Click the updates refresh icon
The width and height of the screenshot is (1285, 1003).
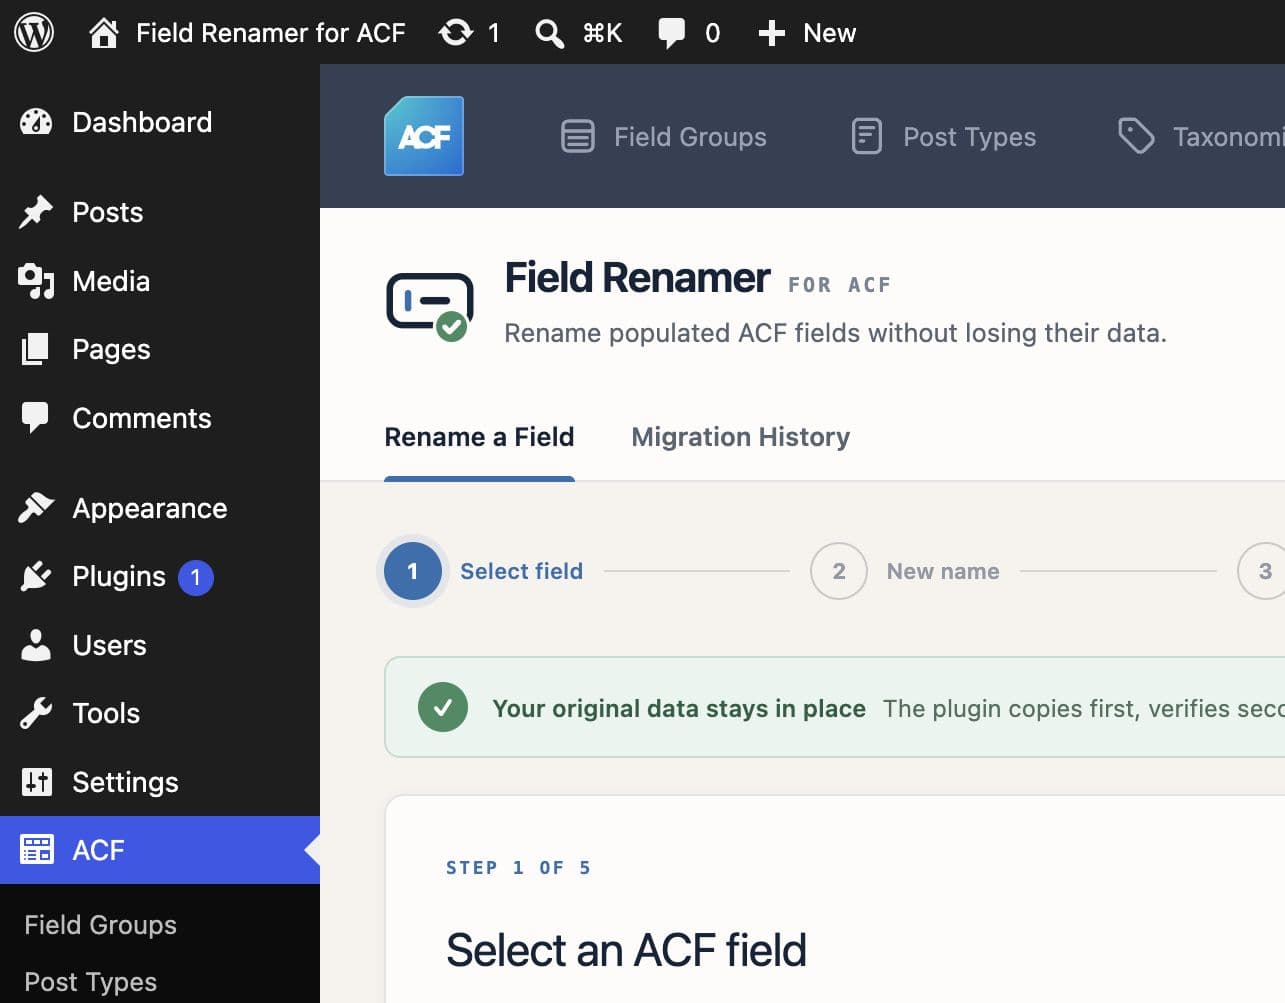click(456, 33)
